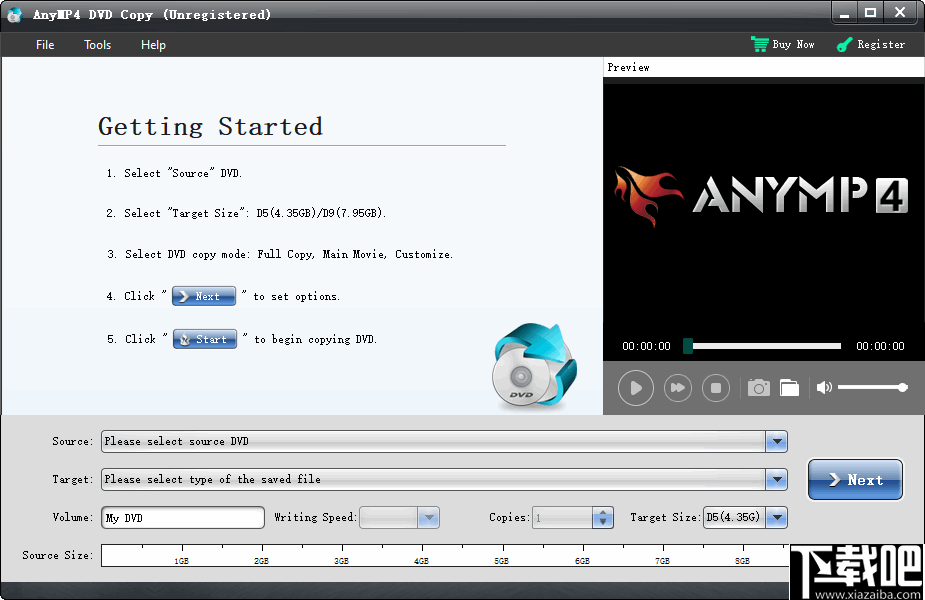Open the Help menu
Viewport: 925px width, 600px height.
153,44
